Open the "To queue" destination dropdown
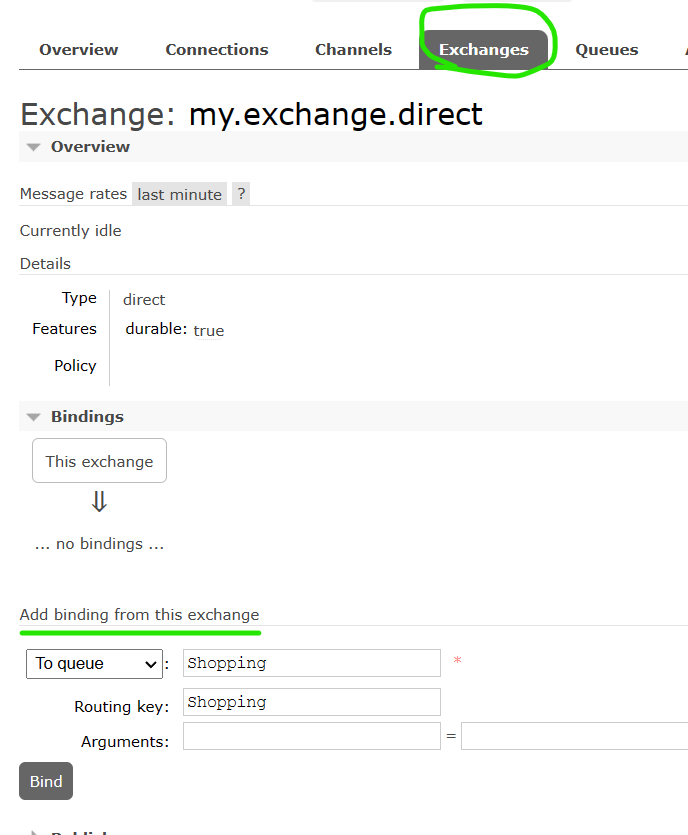This screenshot has width=688, height=835. (94, 663)
